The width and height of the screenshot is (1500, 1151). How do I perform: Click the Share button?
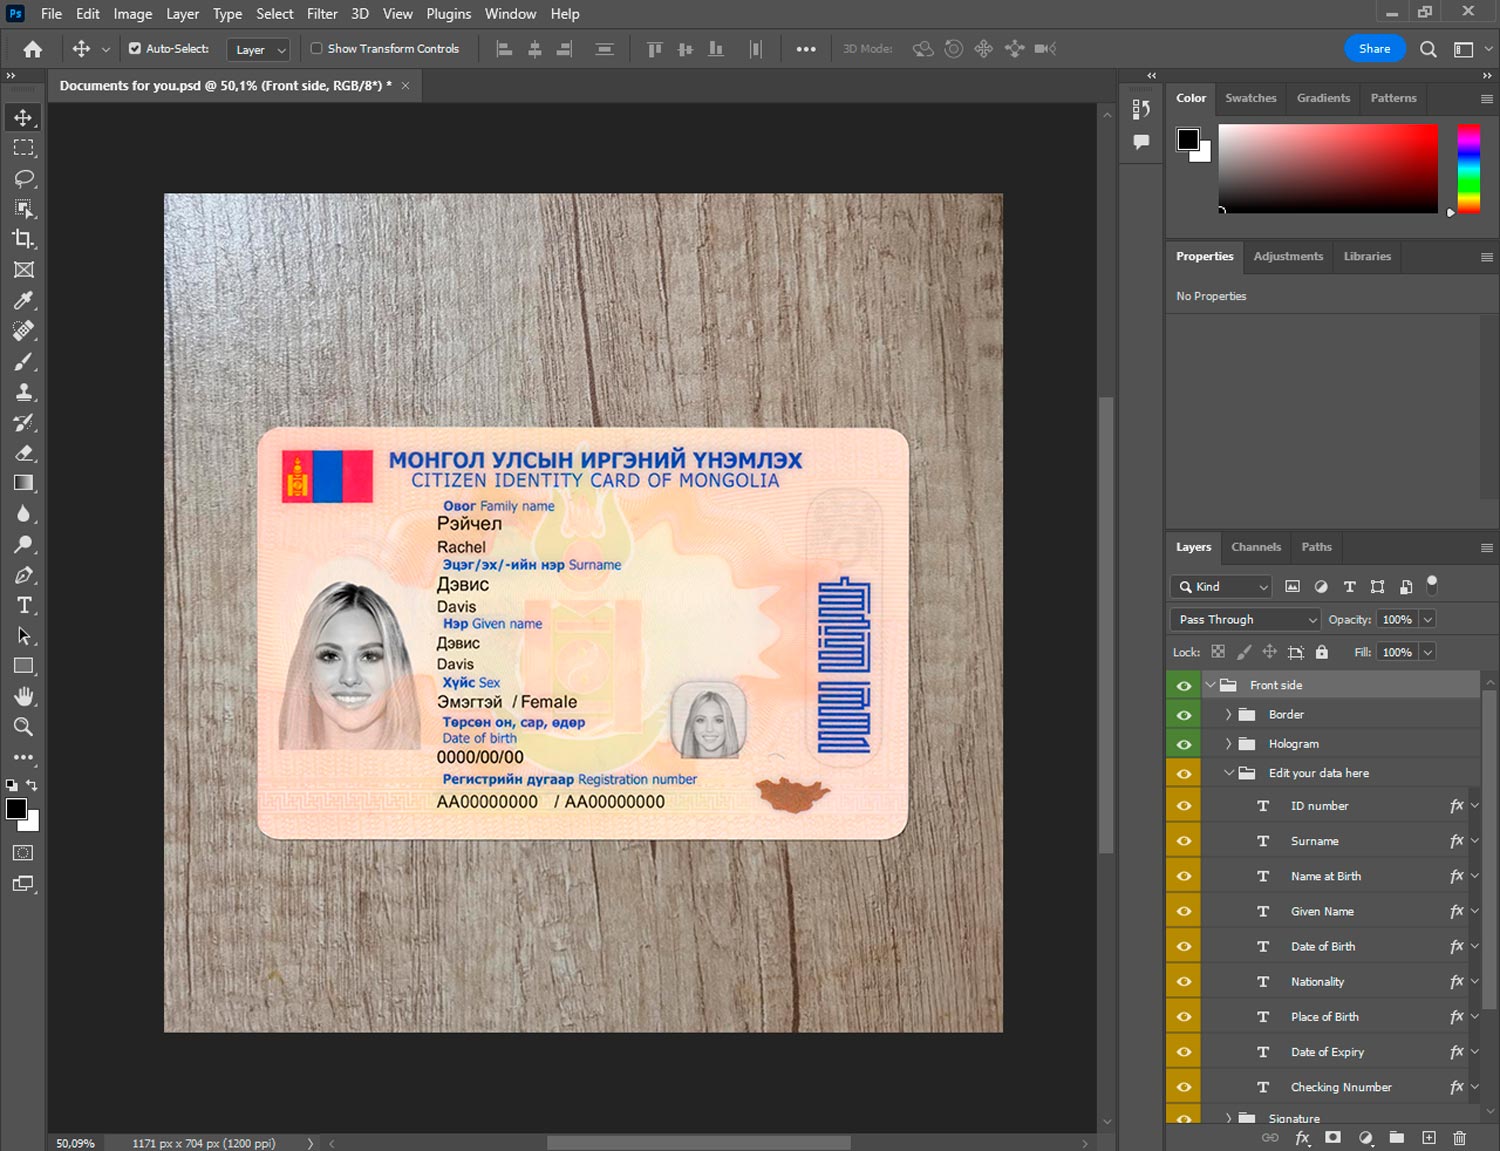point(1374,48)
